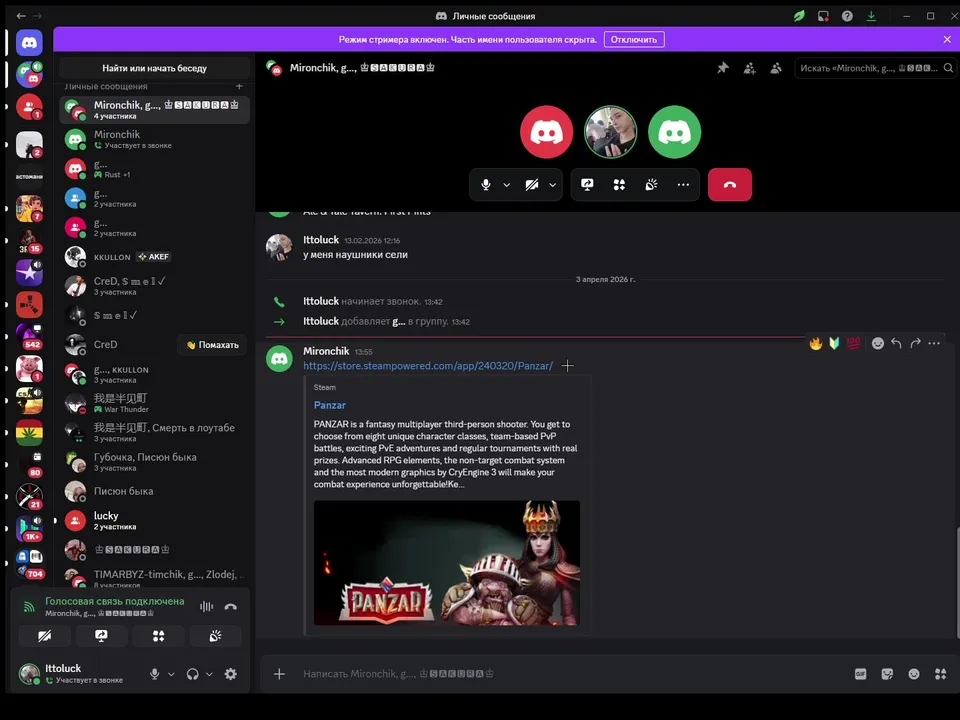The image size is (960, 720).
Task: Toggle noise suppression in voice panel
Action: [x=206, y=607]
